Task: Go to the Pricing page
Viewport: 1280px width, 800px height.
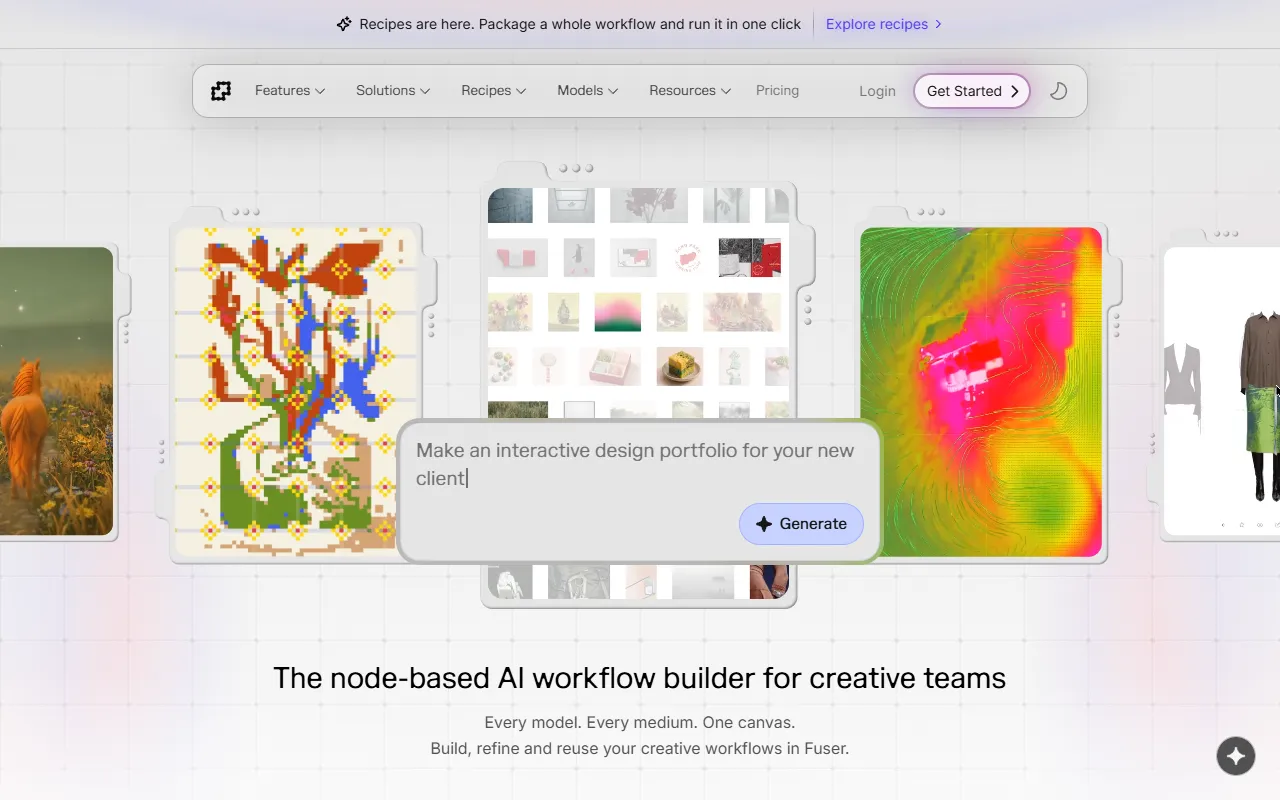Action: [777, 90]
